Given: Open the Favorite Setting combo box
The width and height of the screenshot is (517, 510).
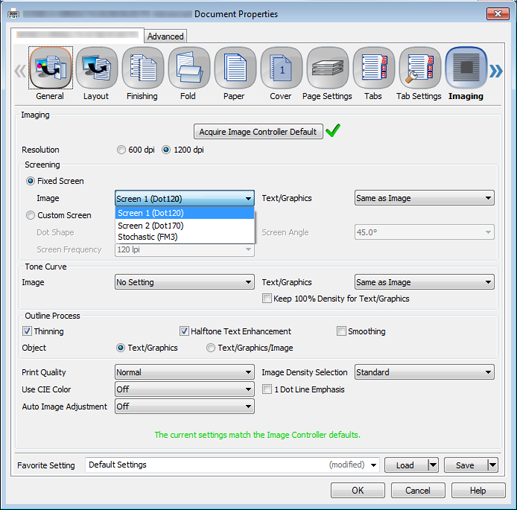Looking at the screenshot, I should tap(232, 465).
